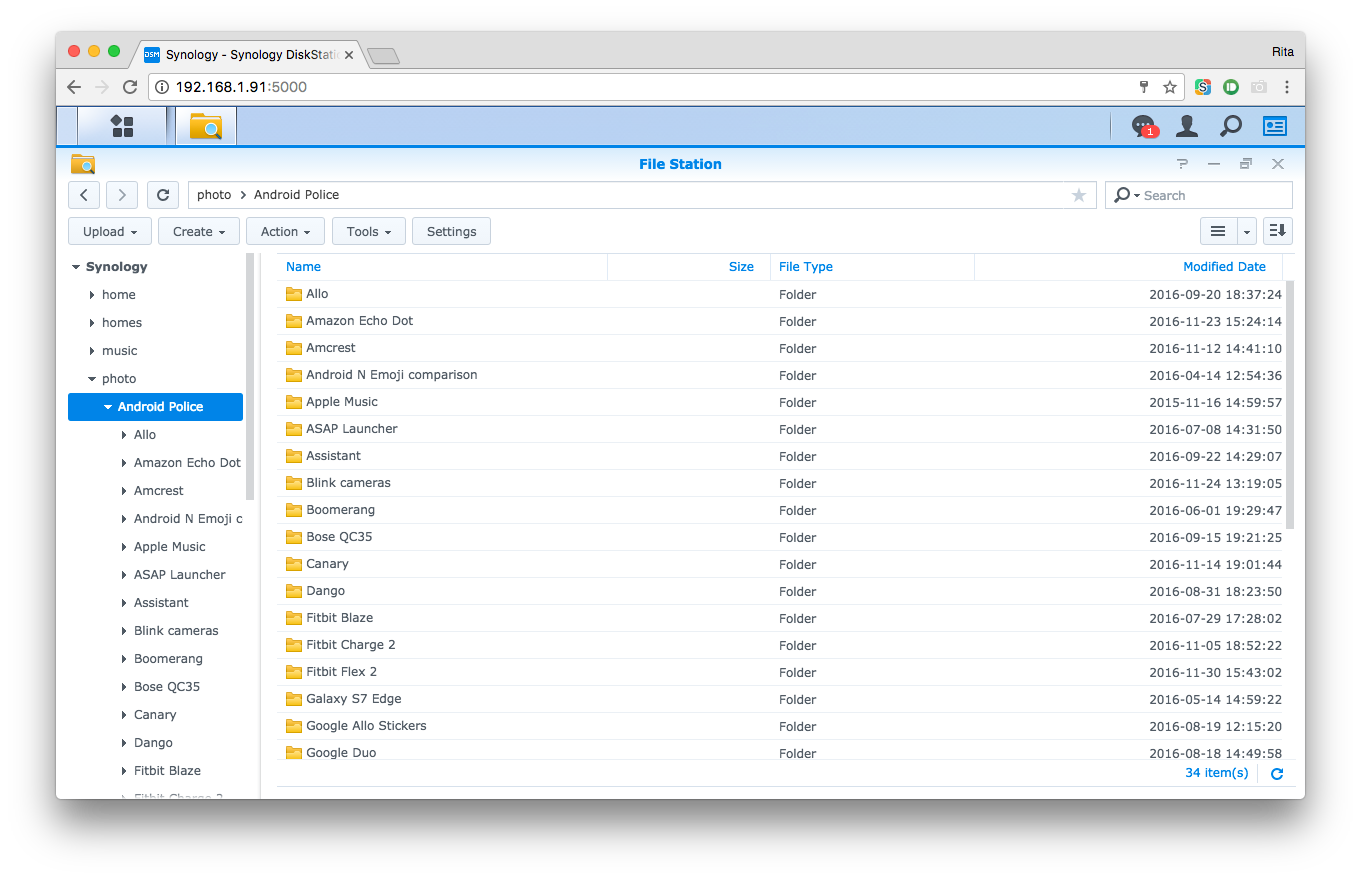Open the notifications chat bubble icon
This screenshot has height=879, width=1361.
pyautogui.click(x=1143, y=126)
